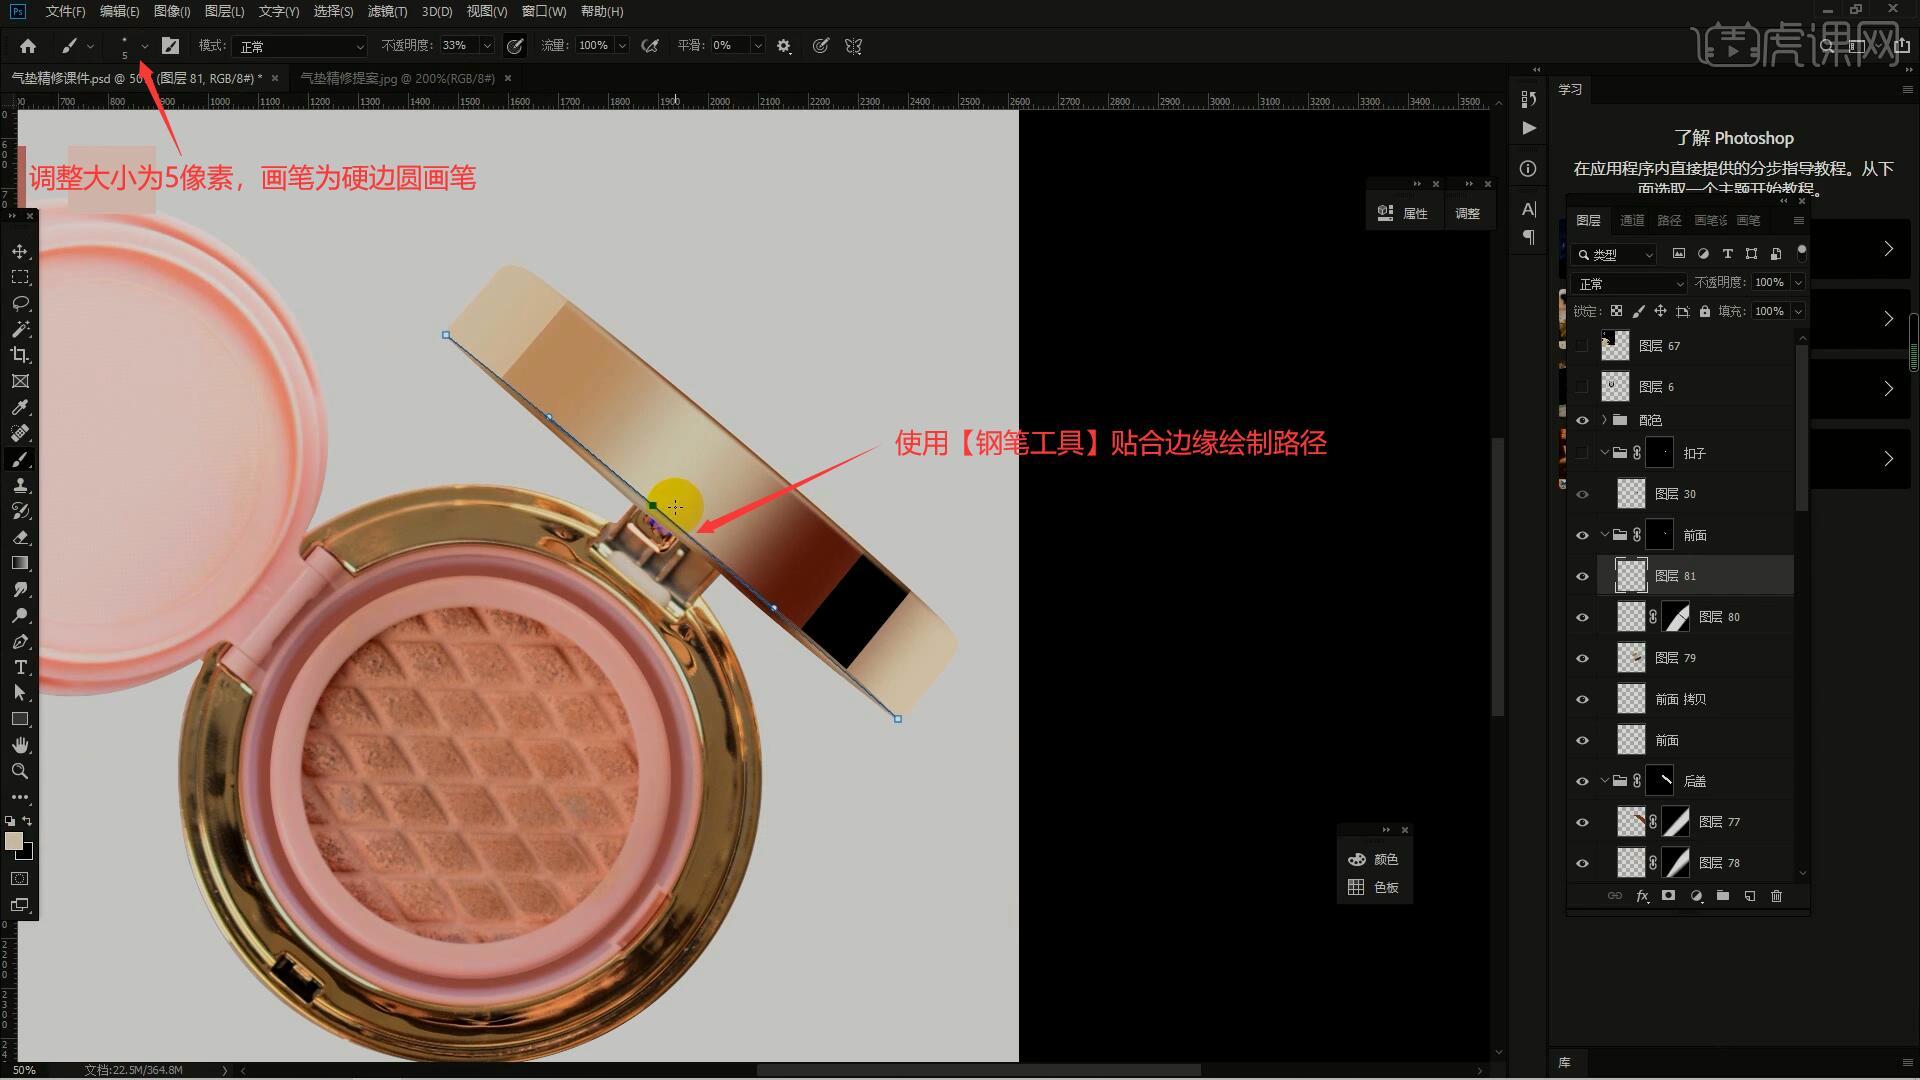Click the foreground color swatch
Image resolution: width=1920 pixels, height=1080 pixels.
(x=14, y=841)
